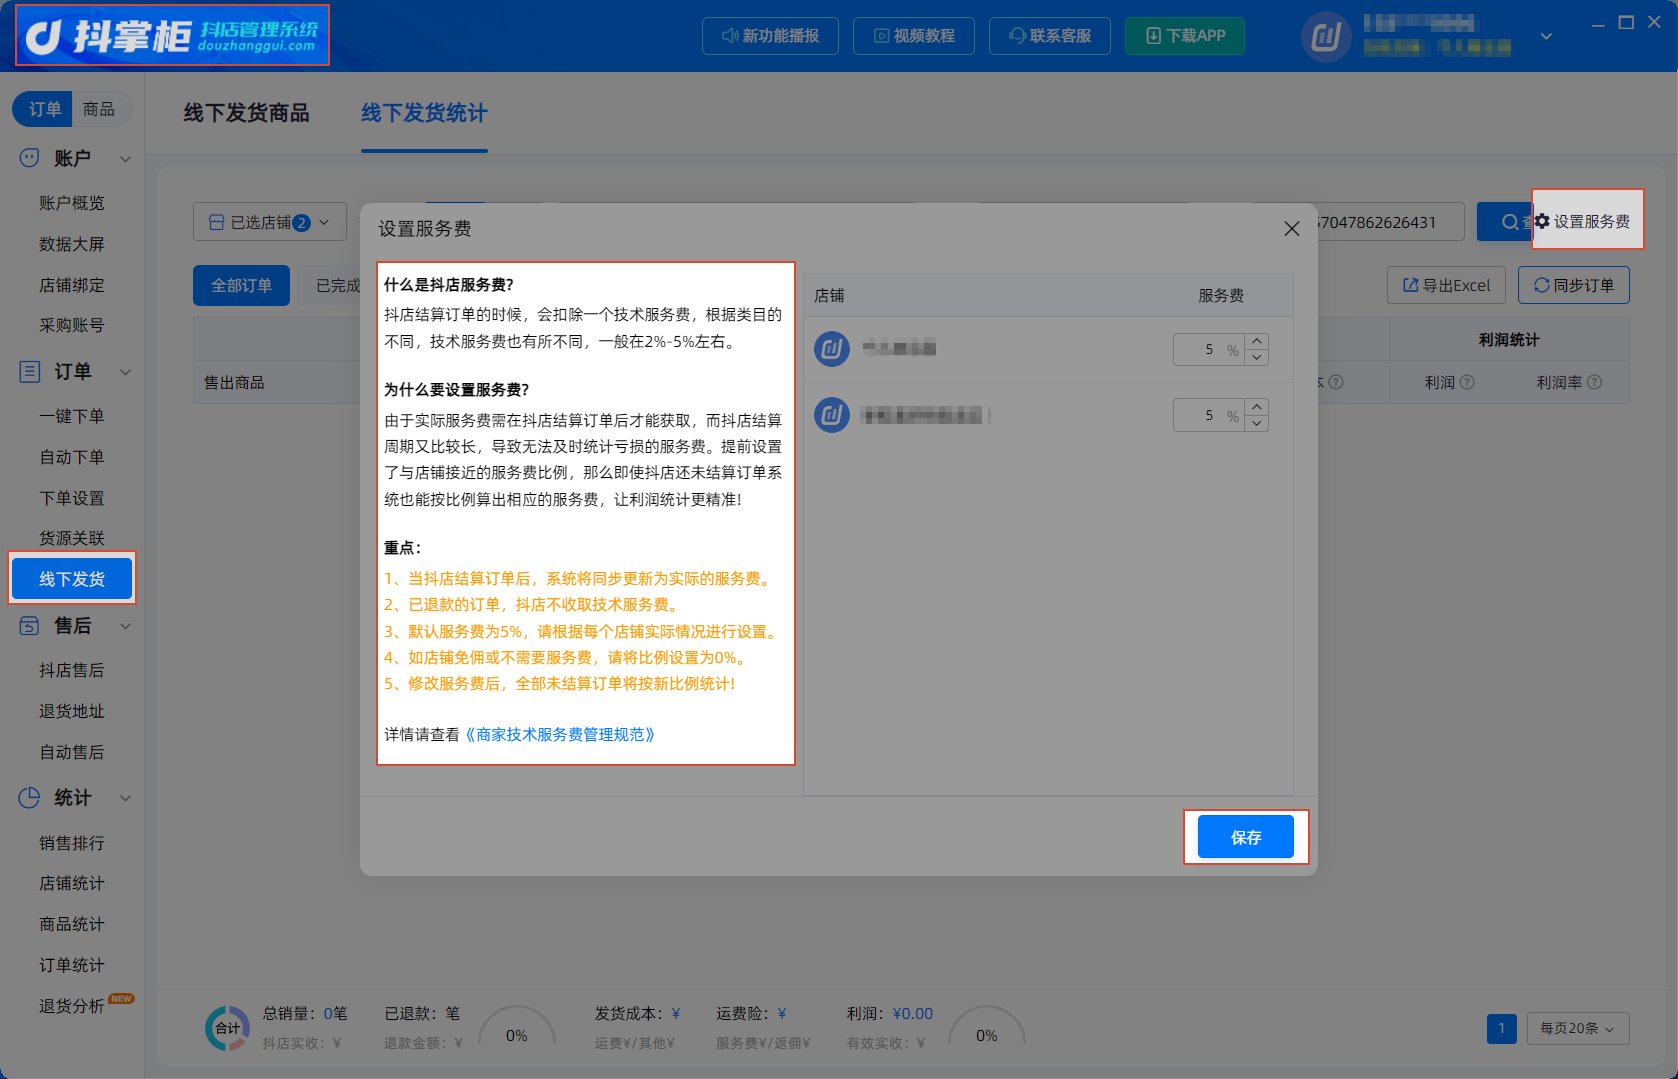Click the help icon next to 利润率

[x=1594, y=382]
